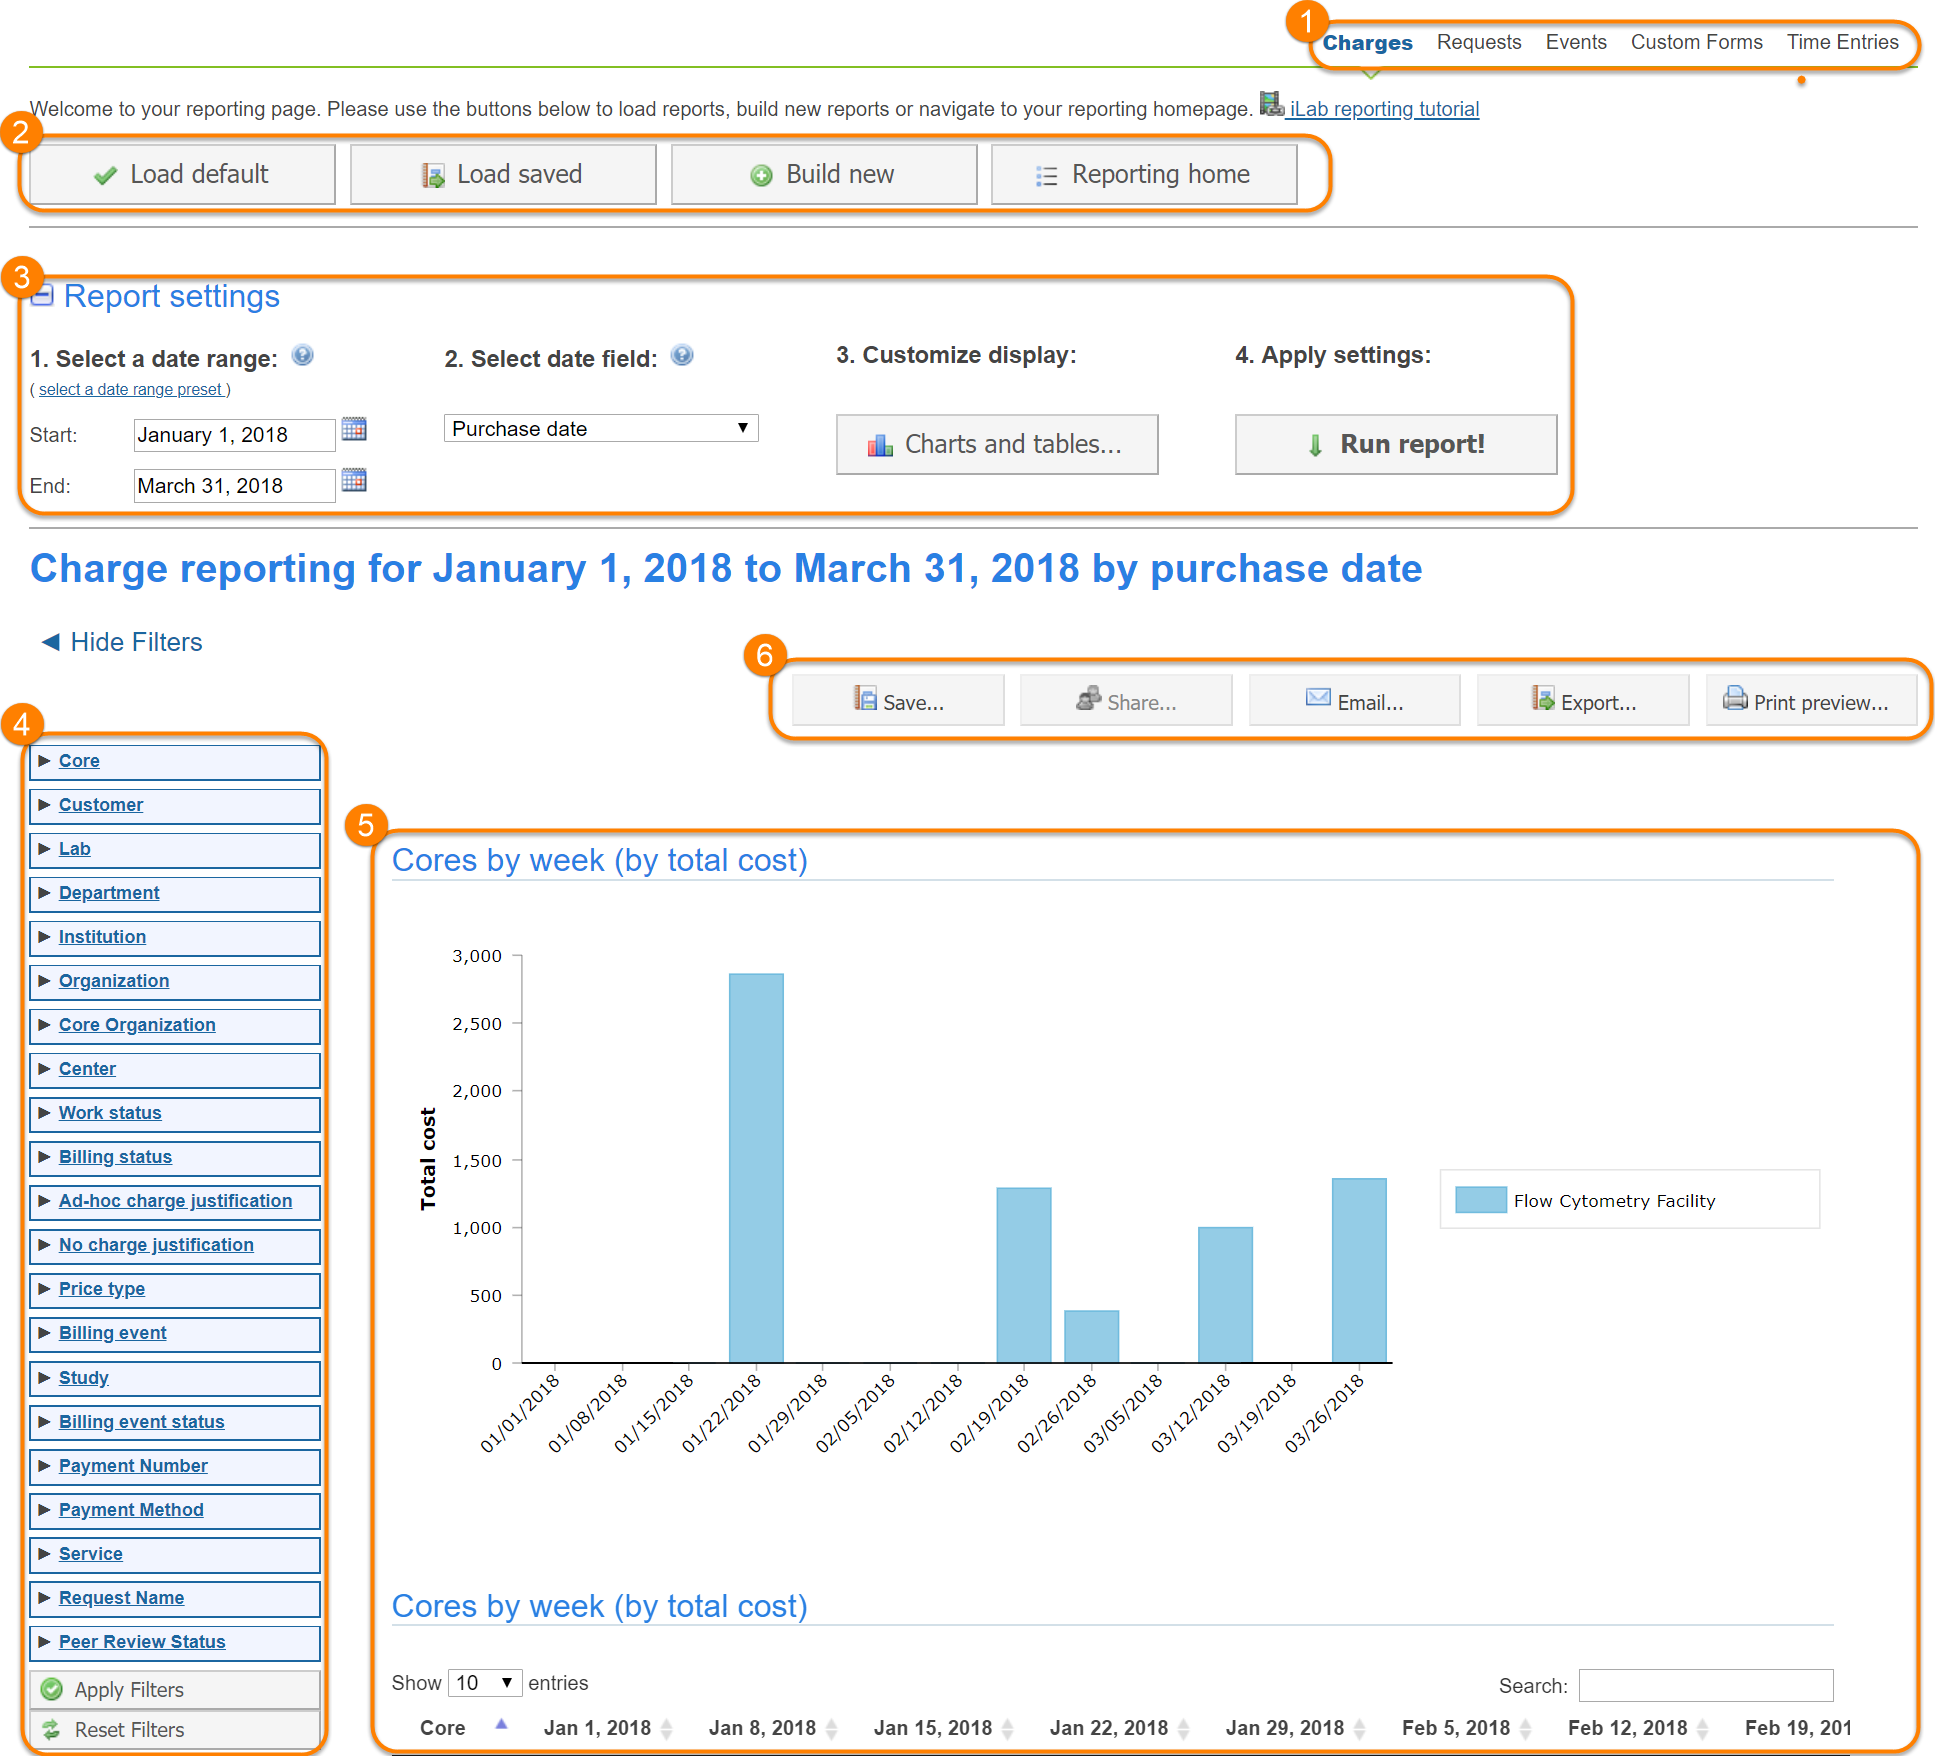
Task: Toggle Flow Cytometry Facility legend entry
Action: click(x=1612, y=1201)
